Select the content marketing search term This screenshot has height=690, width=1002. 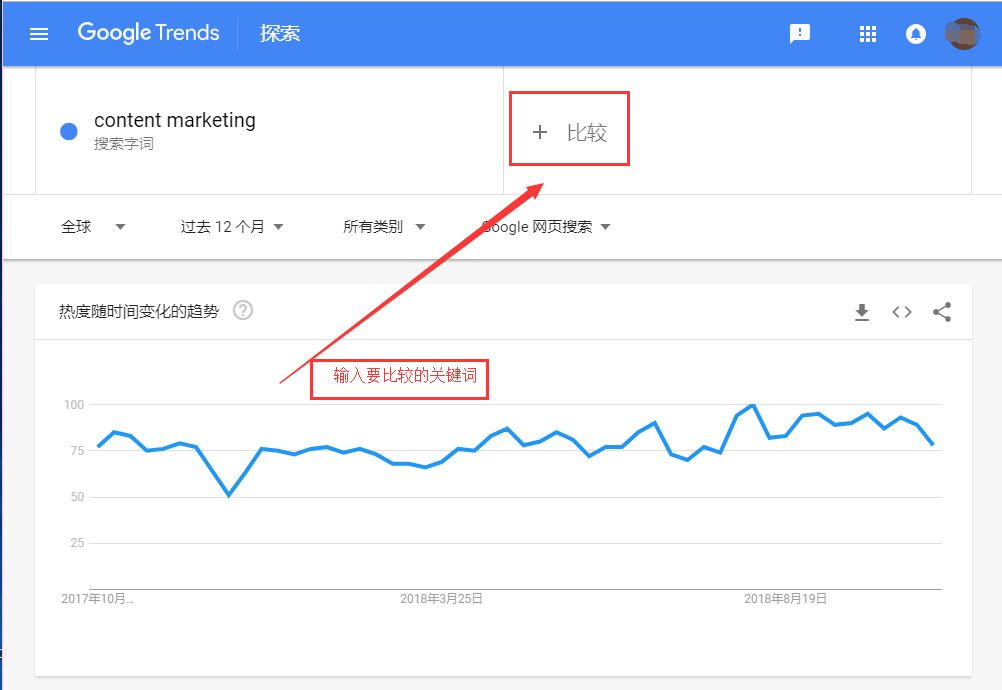pos(174,120)
